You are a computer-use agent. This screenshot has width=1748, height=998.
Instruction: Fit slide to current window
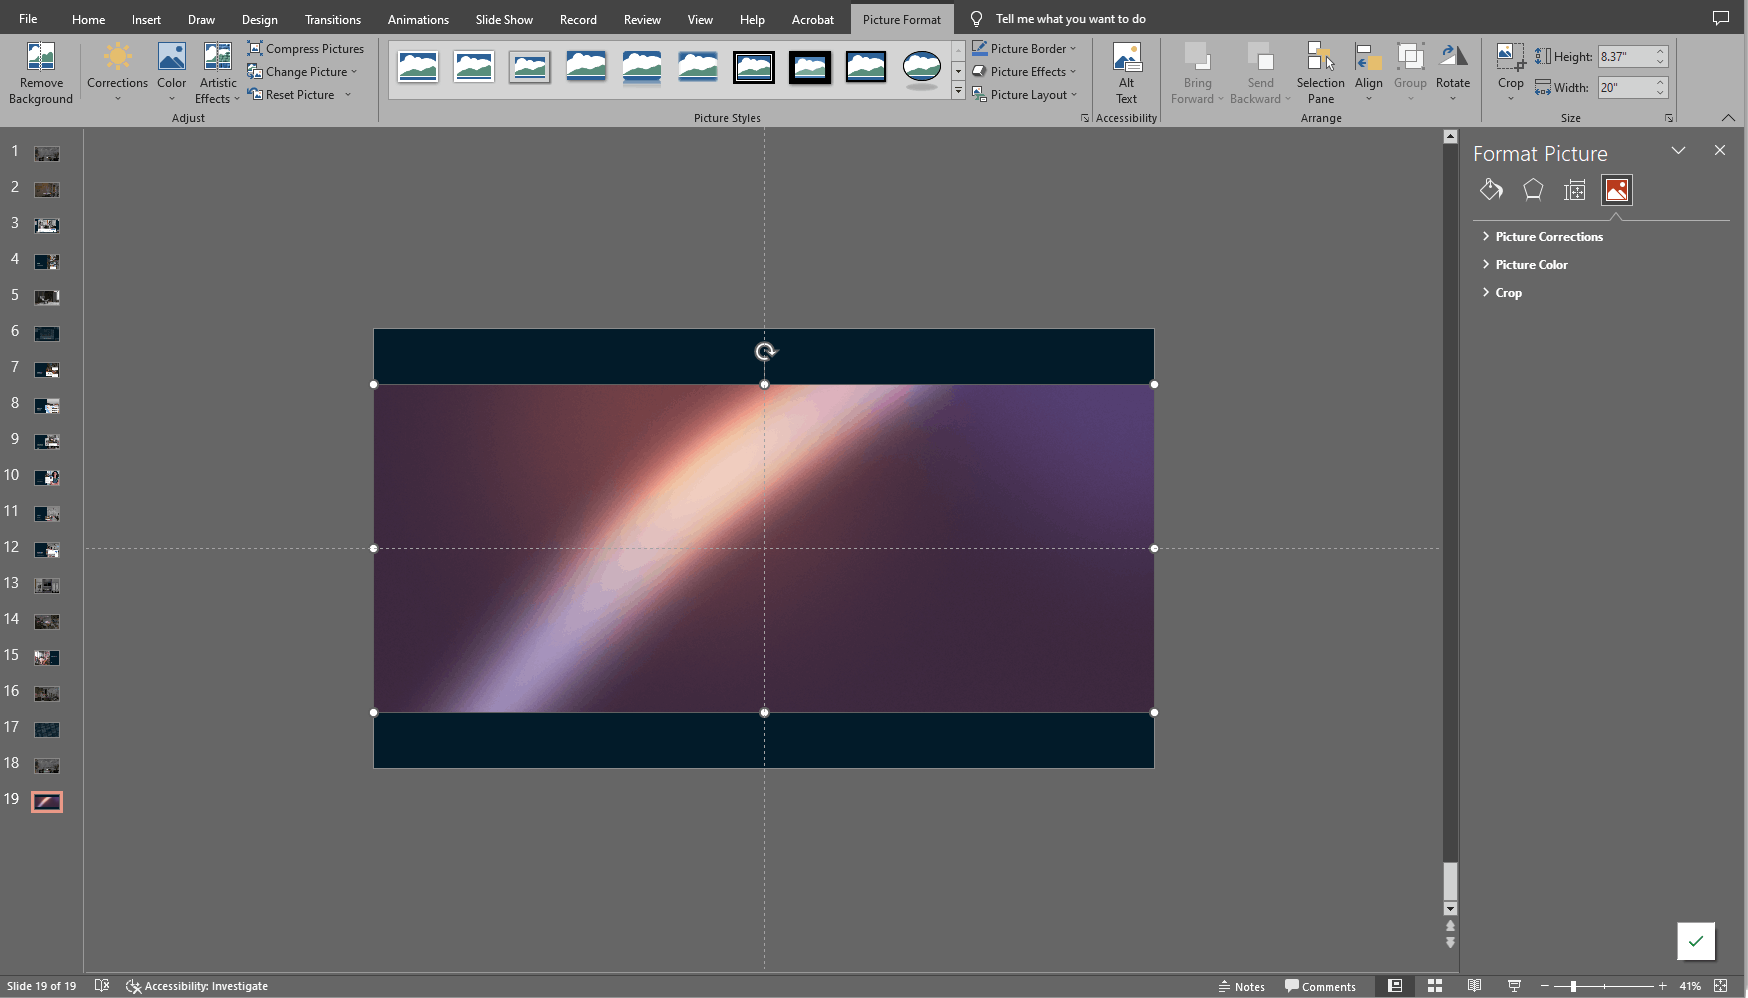point(1721,986)
